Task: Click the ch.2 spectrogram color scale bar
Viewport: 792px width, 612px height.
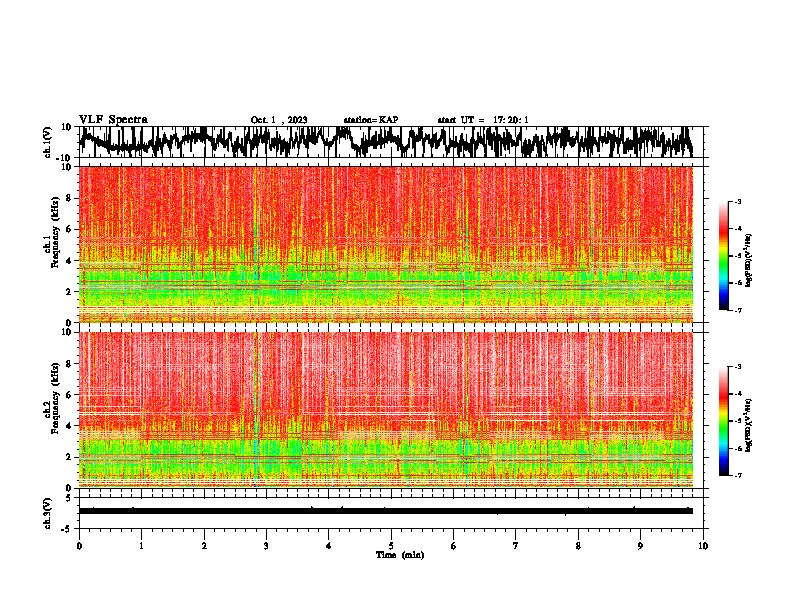Action: (x=723, y=421)
